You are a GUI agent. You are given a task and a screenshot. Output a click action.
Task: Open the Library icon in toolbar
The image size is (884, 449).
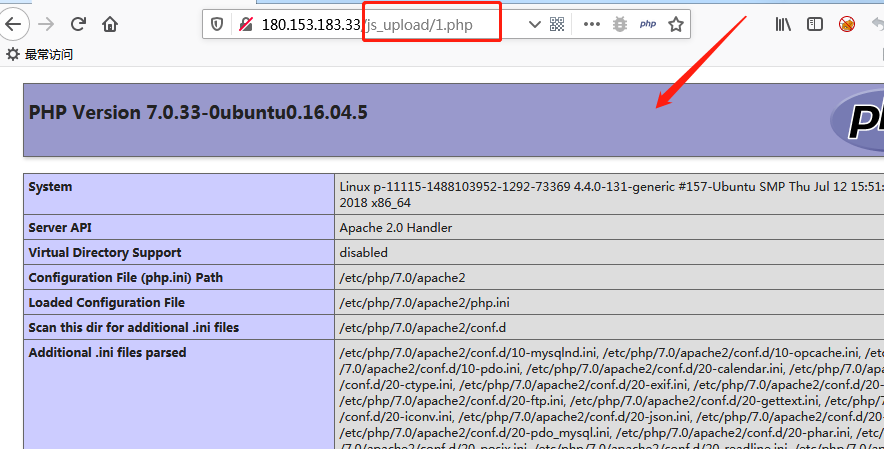tap(783, 24)
